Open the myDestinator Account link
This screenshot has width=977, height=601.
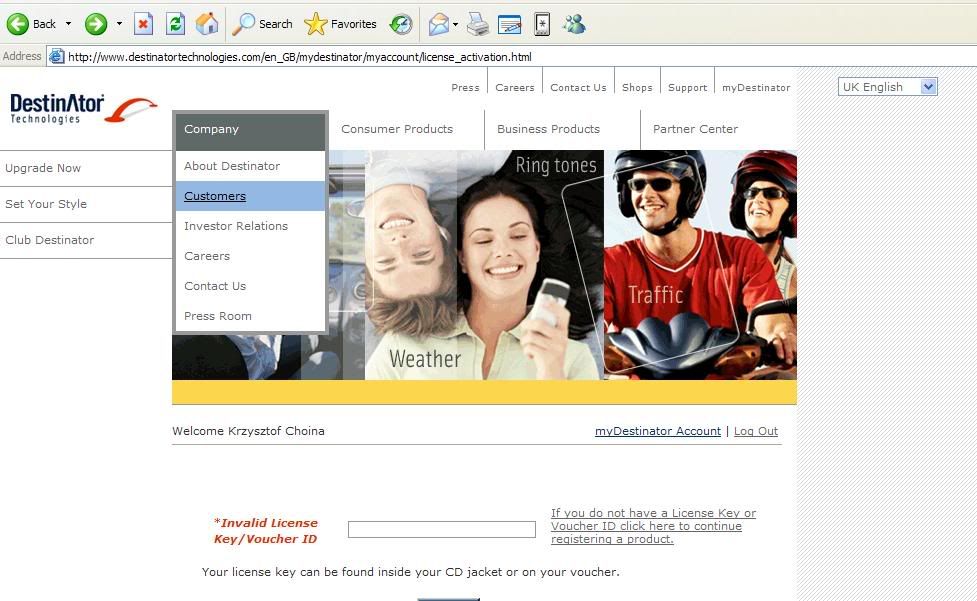tap(657, 431)
